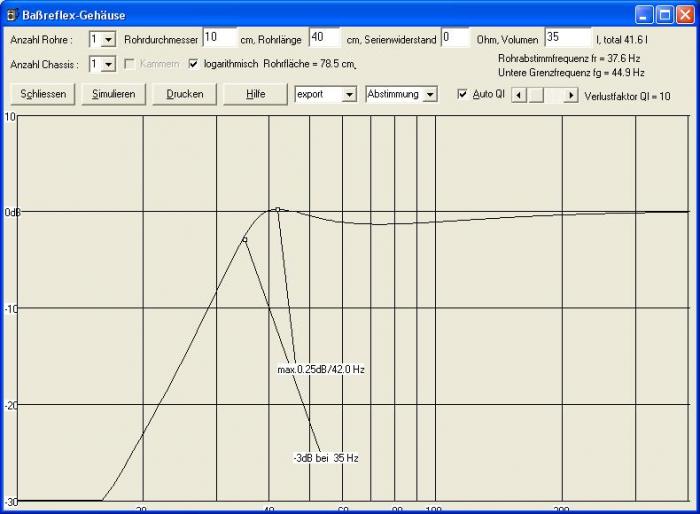Minimize the Baßreflex-Gehäuse window
The width and height of the screenshot is (700, 514).
(644, 15)
